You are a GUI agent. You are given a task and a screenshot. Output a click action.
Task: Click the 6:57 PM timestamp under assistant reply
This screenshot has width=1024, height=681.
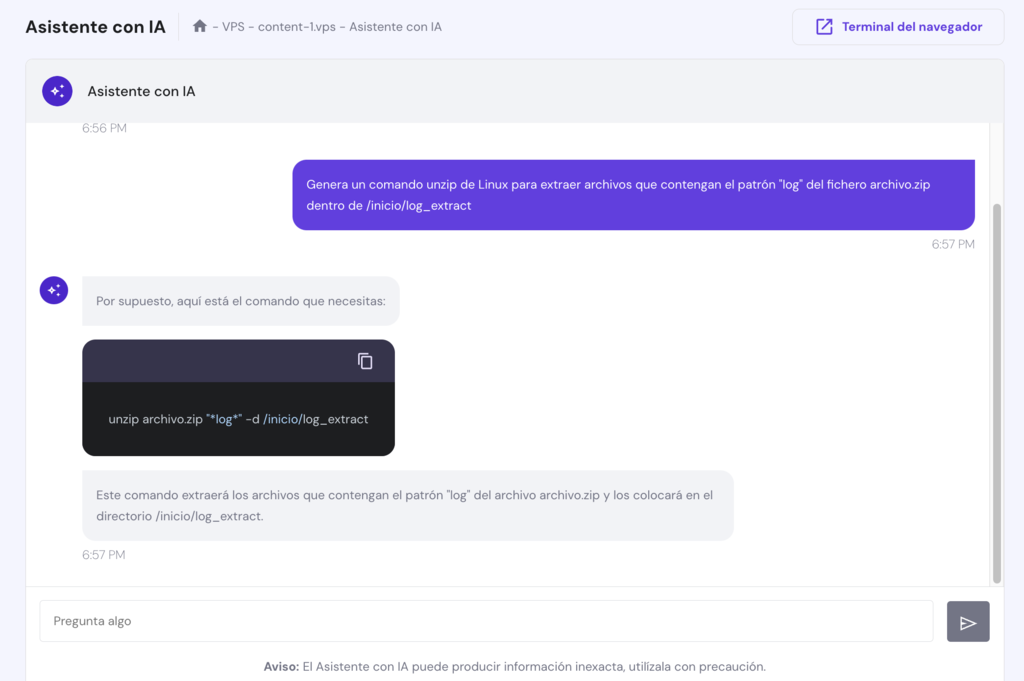click(x=104, y=555)
